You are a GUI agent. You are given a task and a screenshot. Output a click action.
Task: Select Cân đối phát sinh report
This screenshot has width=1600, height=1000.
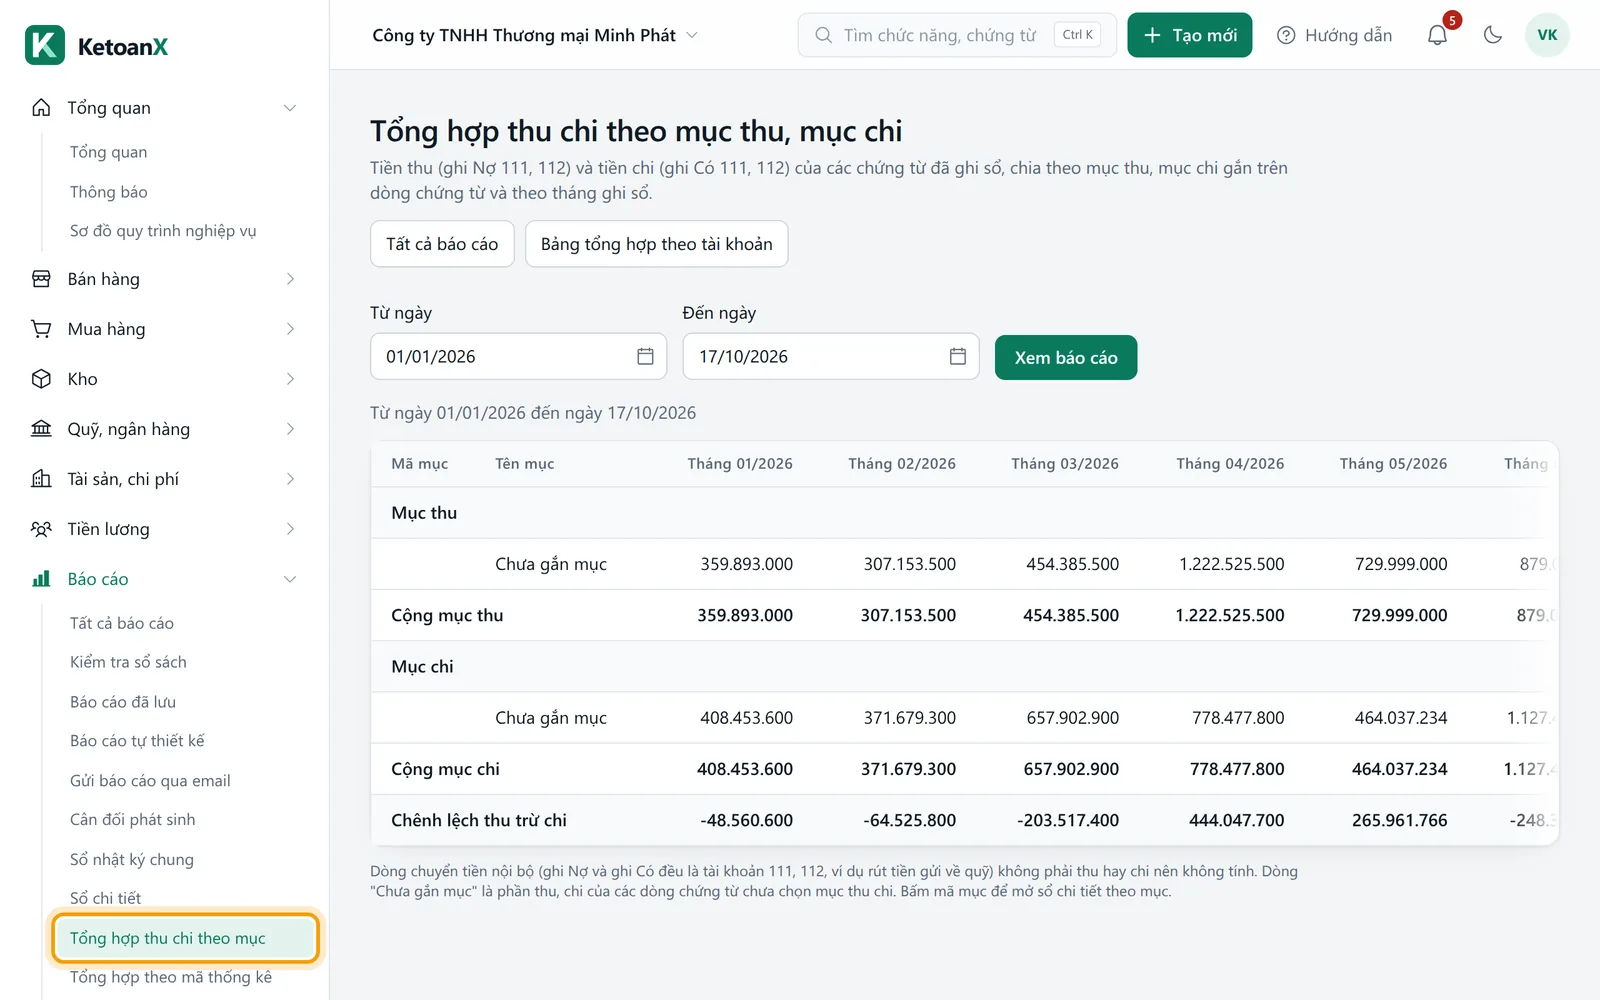point(133,820)
